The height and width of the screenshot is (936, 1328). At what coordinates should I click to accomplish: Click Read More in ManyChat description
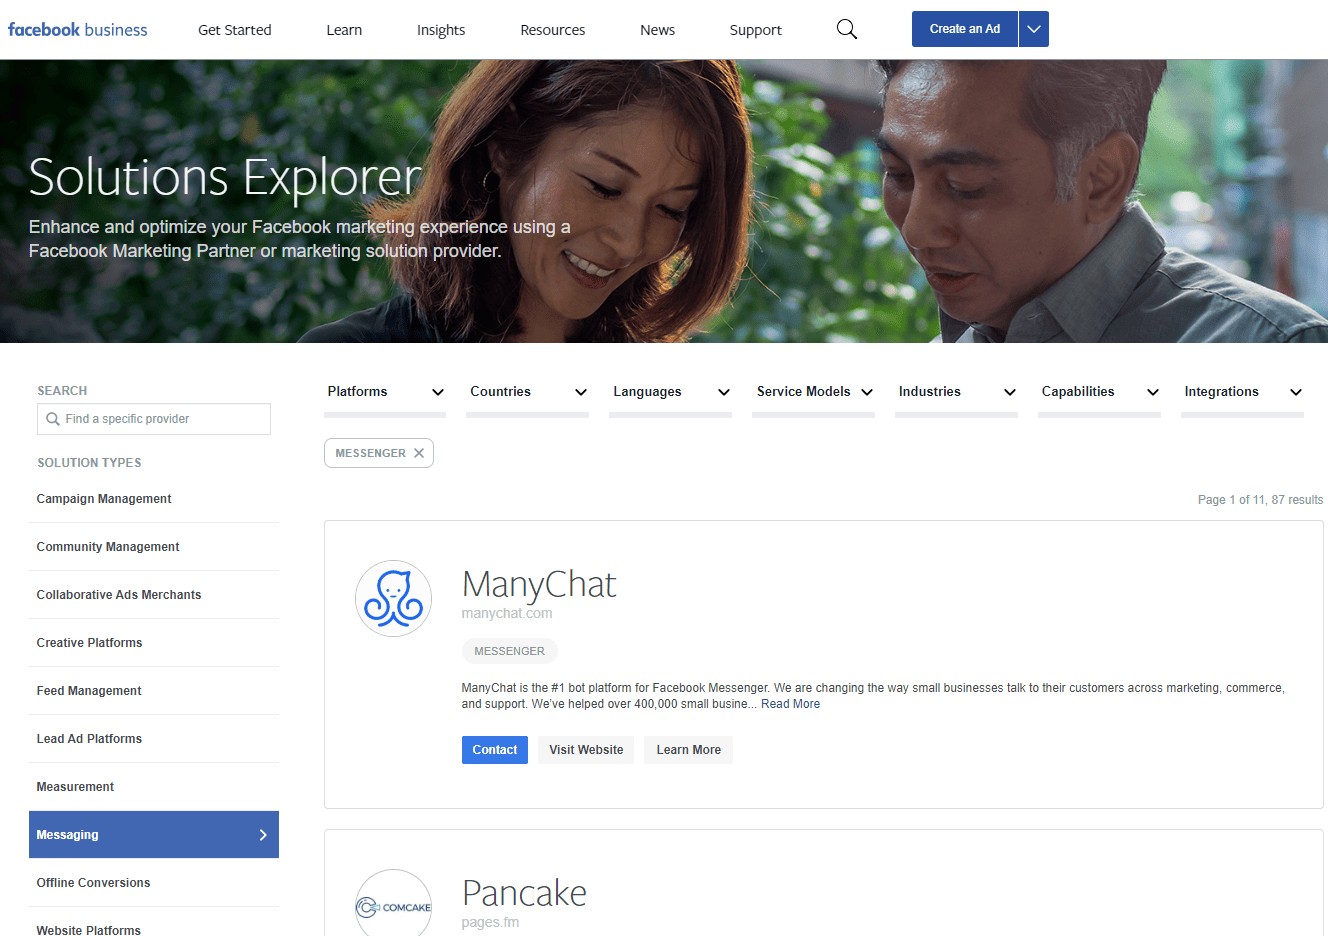coord(790,704)
